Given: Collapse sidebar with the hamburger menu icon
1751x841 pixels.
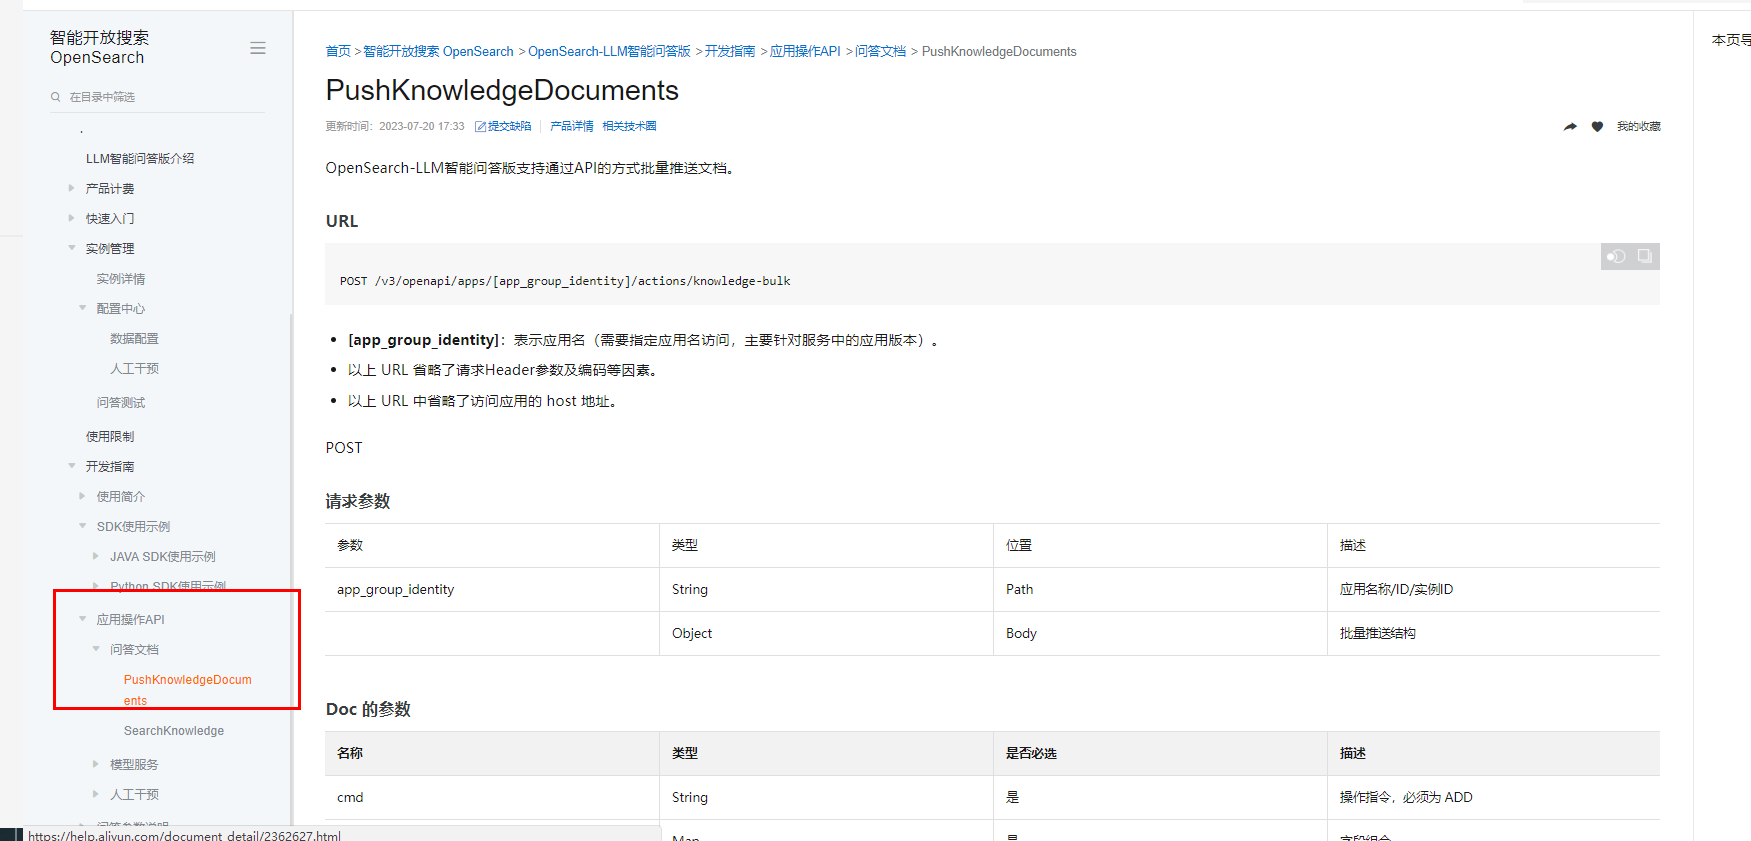Looking at the screenshot, I should point(258,48).
